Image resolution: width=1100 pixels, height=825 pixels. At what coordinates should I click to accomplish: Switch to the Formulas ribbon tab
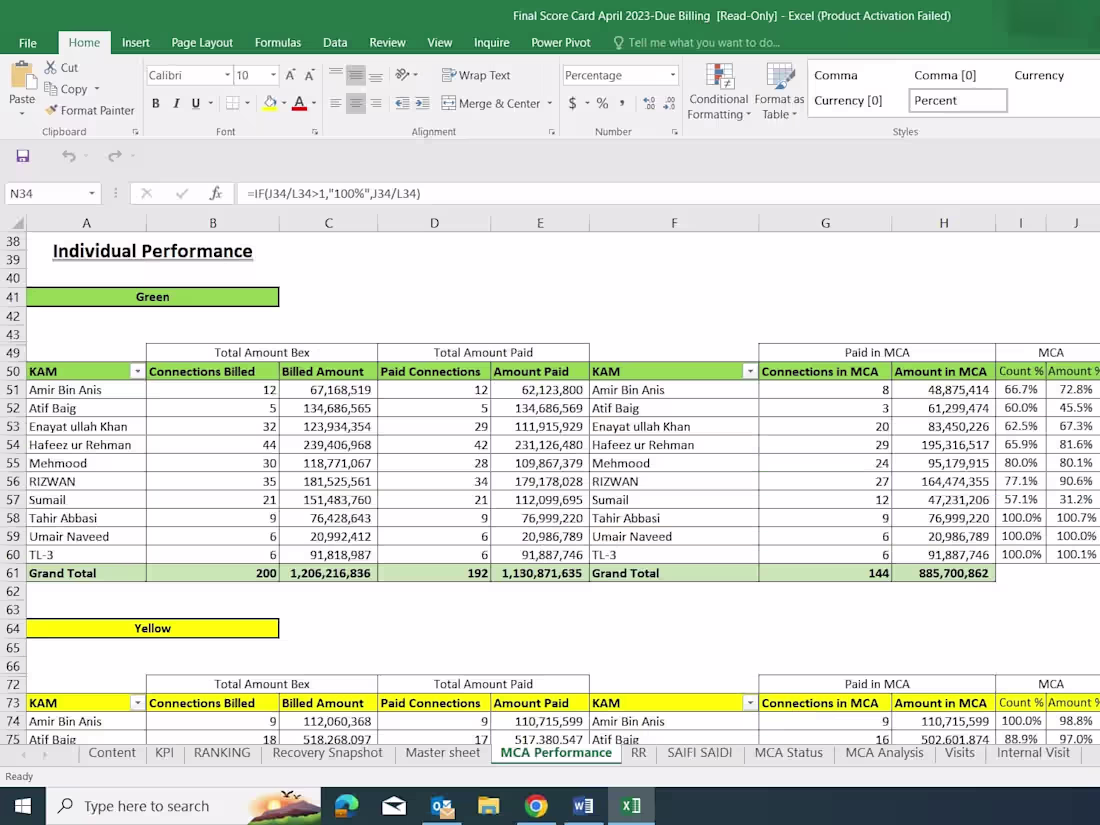277,42
